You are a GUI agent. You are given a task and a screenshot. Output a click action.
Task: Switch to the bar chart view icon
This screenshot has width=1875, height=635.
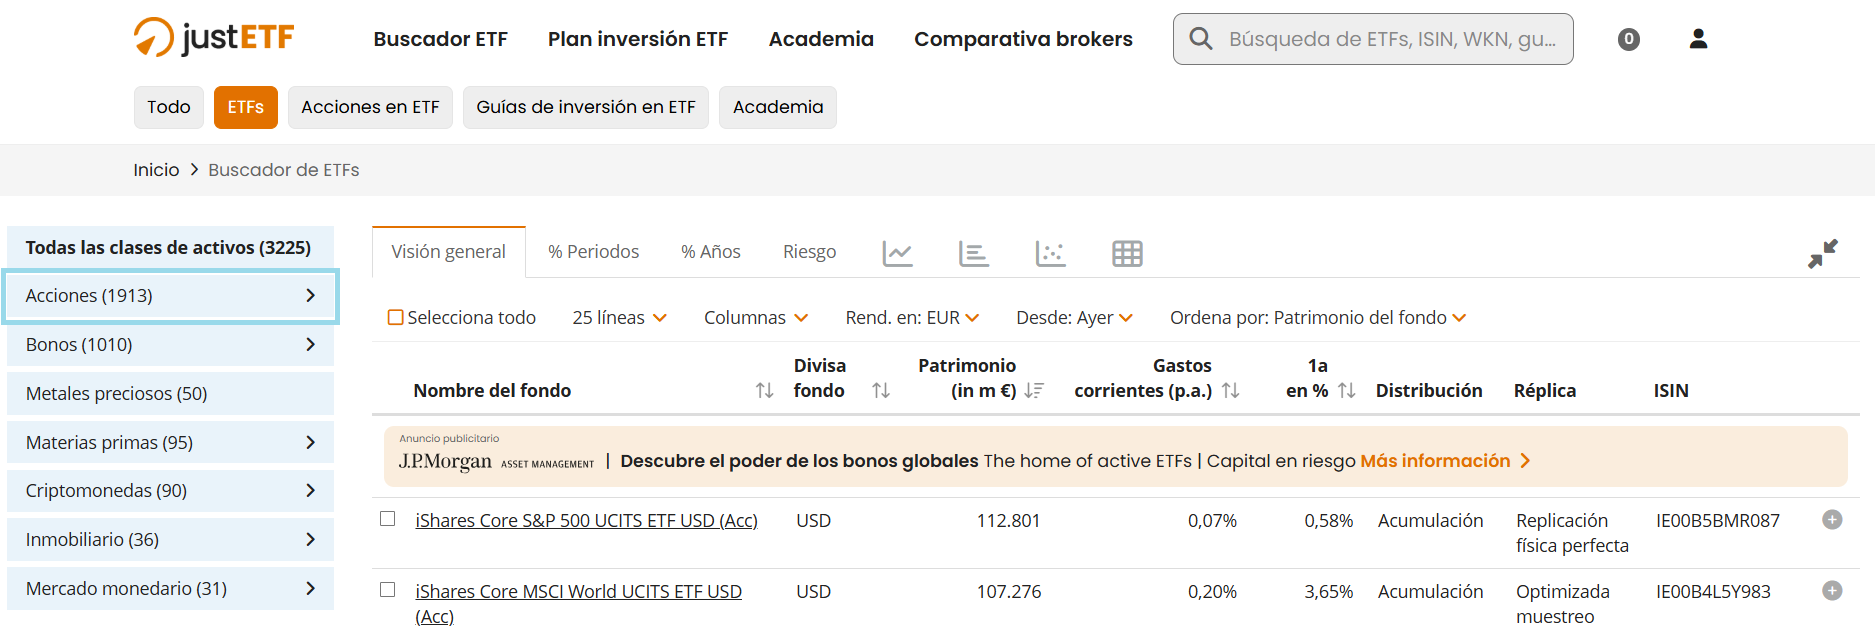(x=973, y=254)
